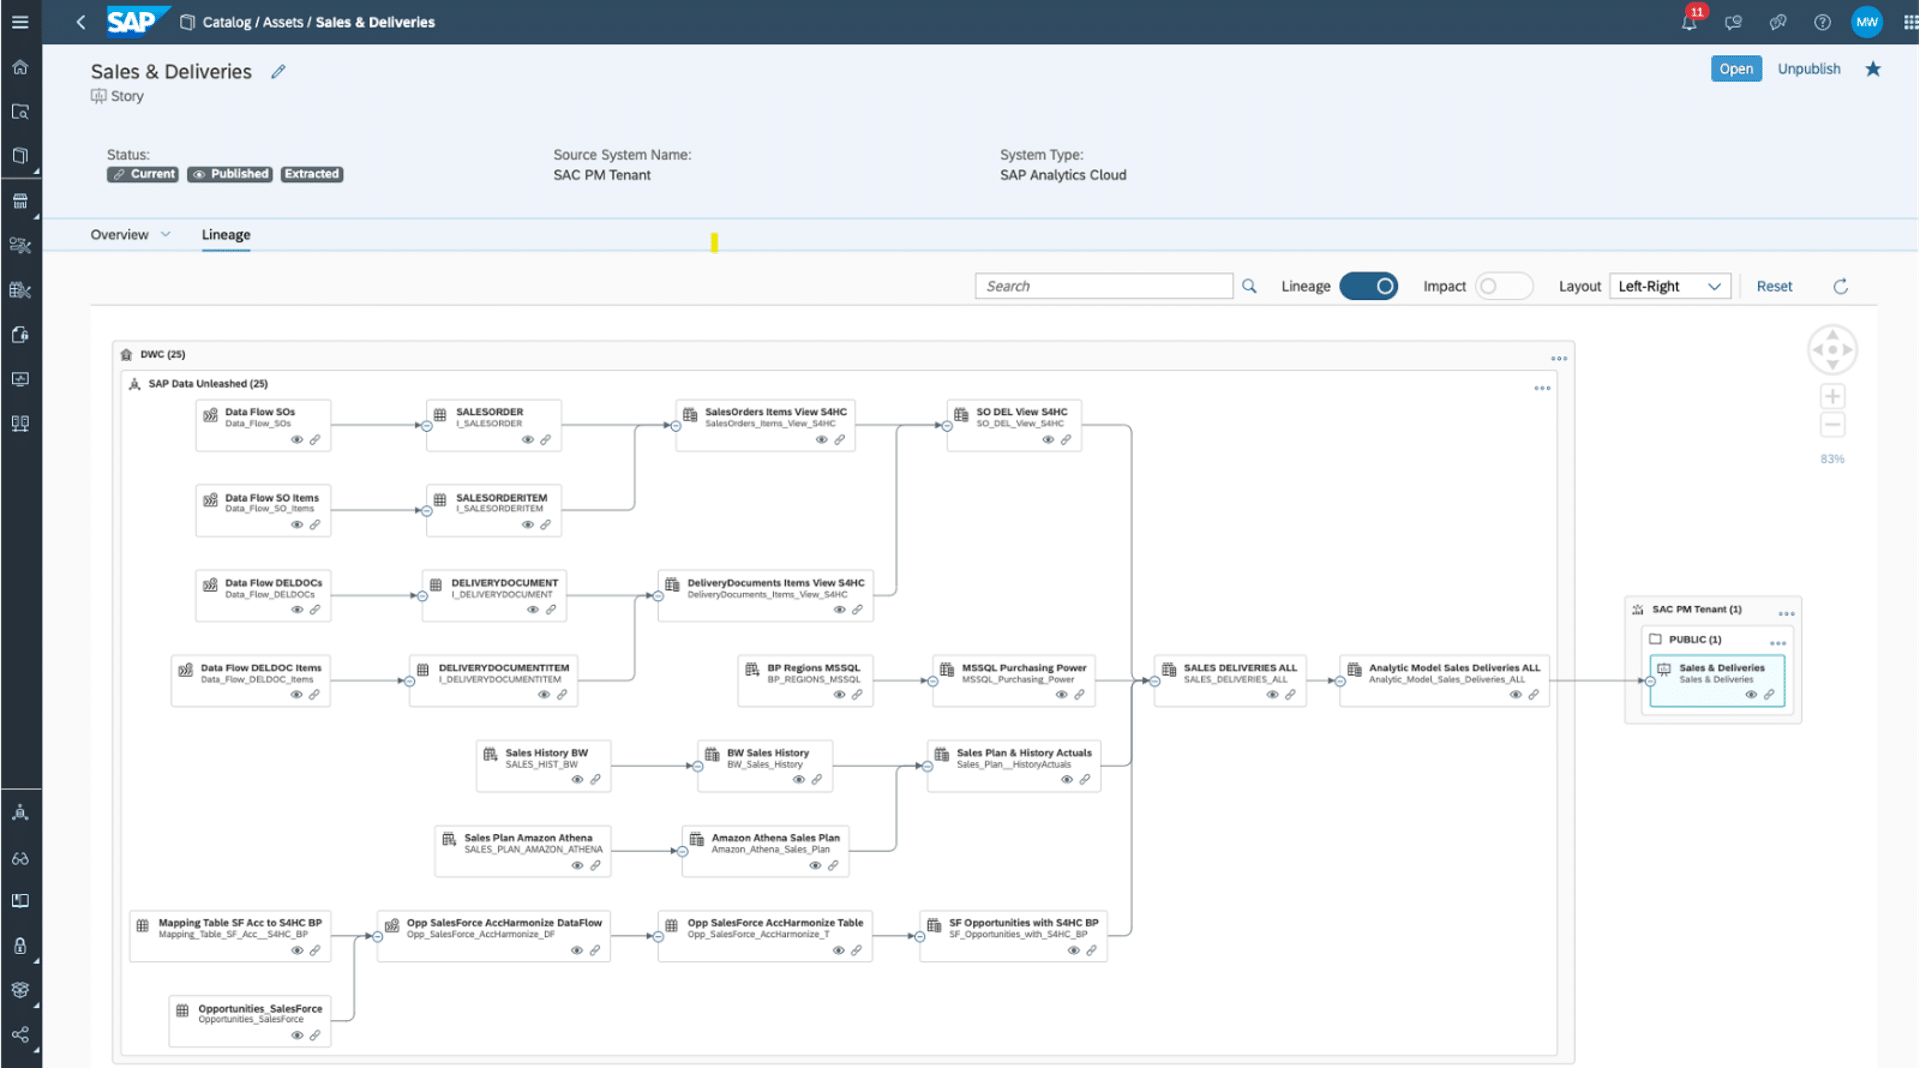The image size is (1920, 1068).
Task: Click eye icon on SALESORDERITEM node
Action: tap(528, 525)
